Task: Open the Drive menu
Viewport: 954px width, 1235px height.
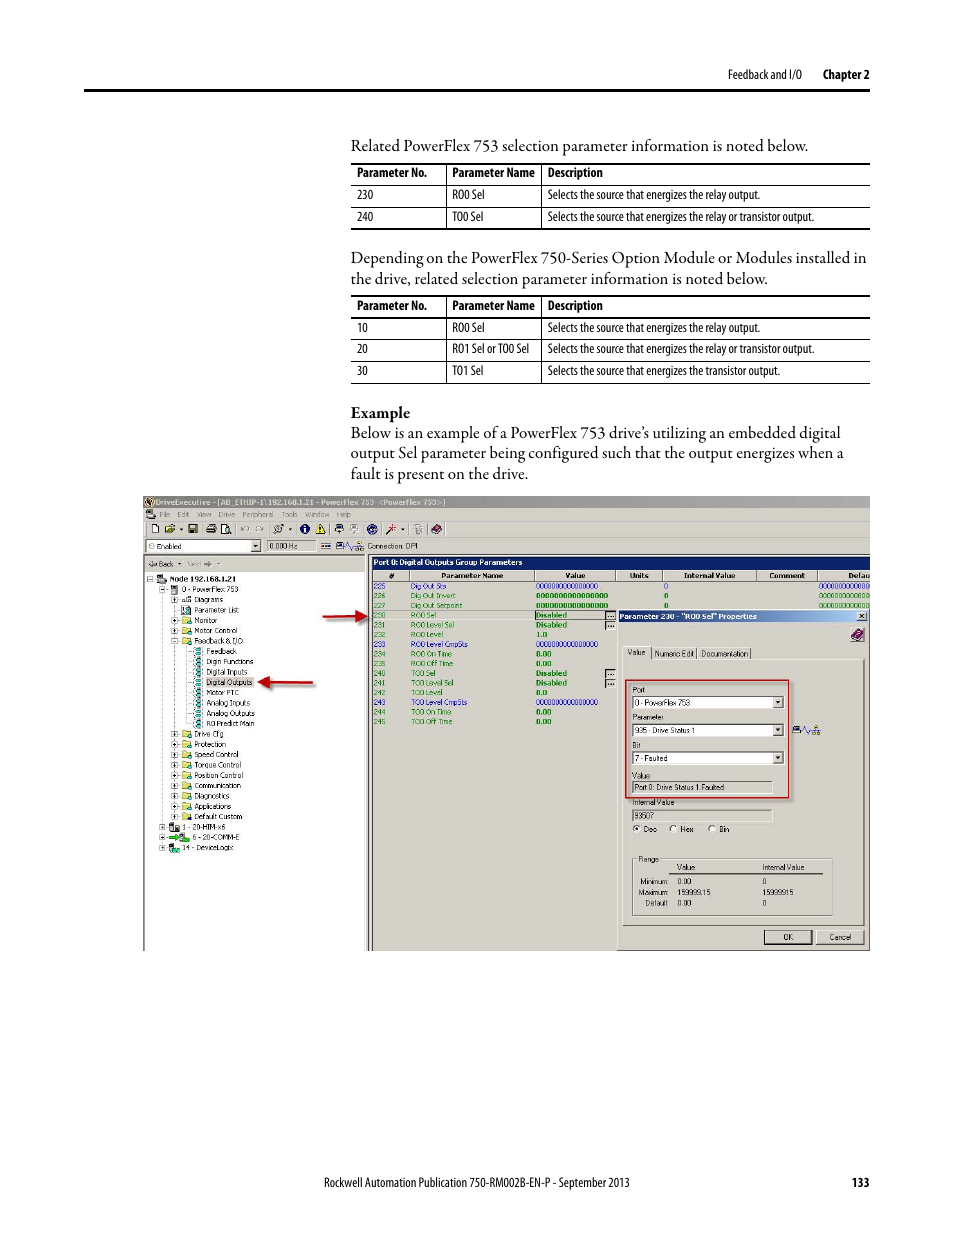Action: tap(227, 514)
